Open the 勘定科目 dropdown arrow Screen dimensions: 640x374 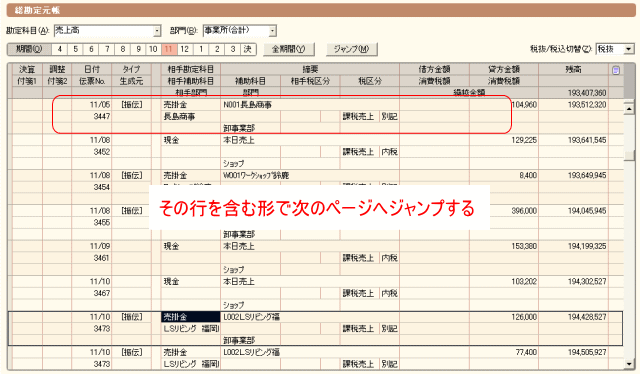pos(157,31)
